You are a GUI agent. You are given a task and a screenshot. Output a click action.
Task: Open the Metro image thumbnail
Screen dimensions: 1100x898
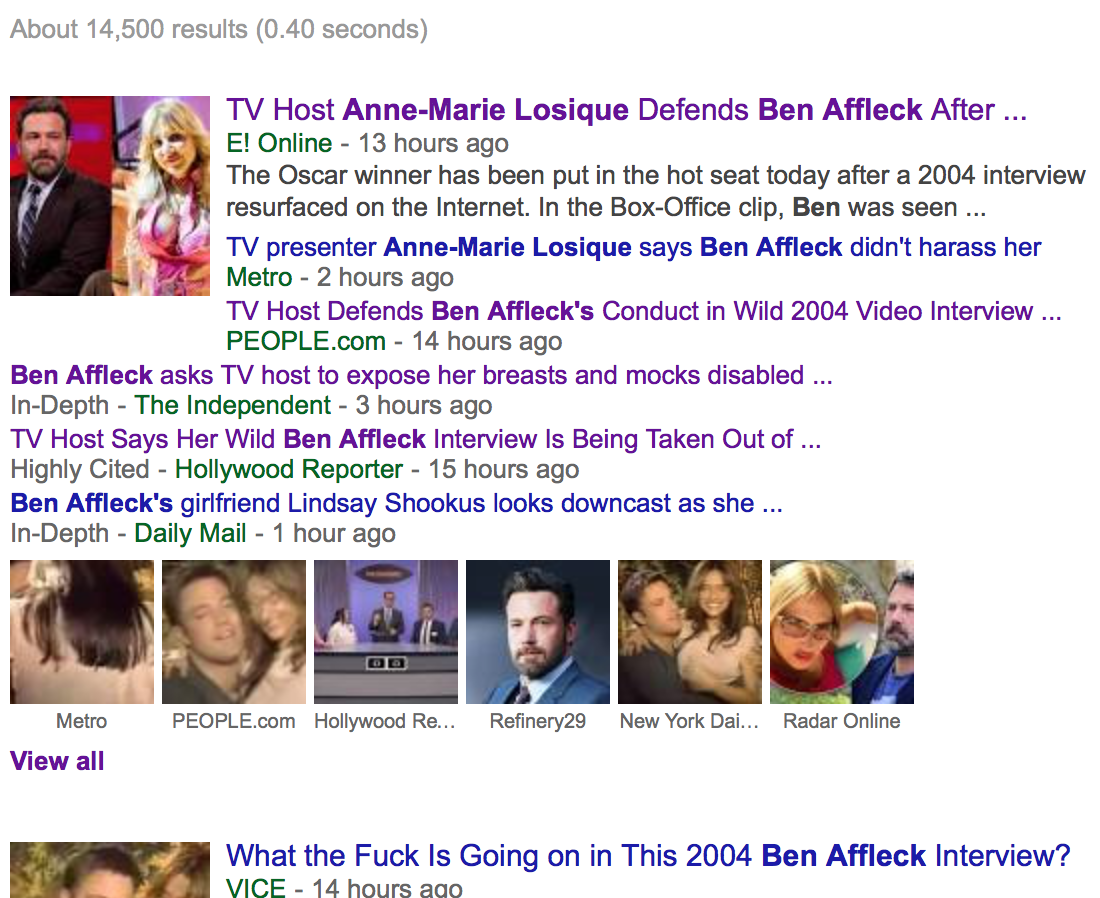82,631
